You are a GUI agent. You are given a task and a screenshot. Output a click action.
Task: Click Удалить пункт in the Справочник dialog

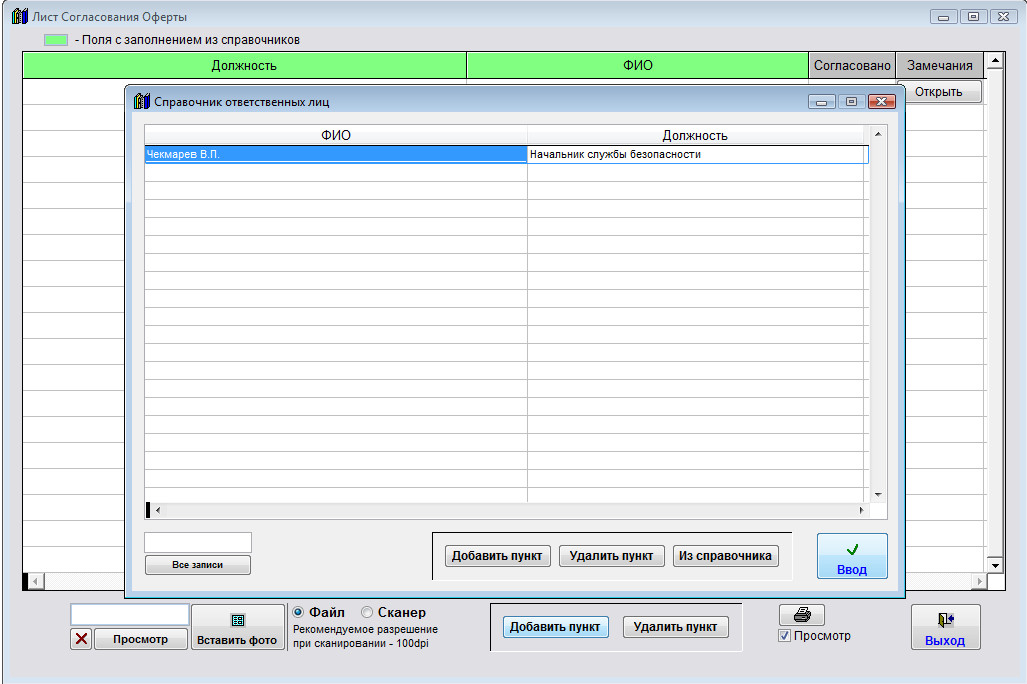(611, 556)
